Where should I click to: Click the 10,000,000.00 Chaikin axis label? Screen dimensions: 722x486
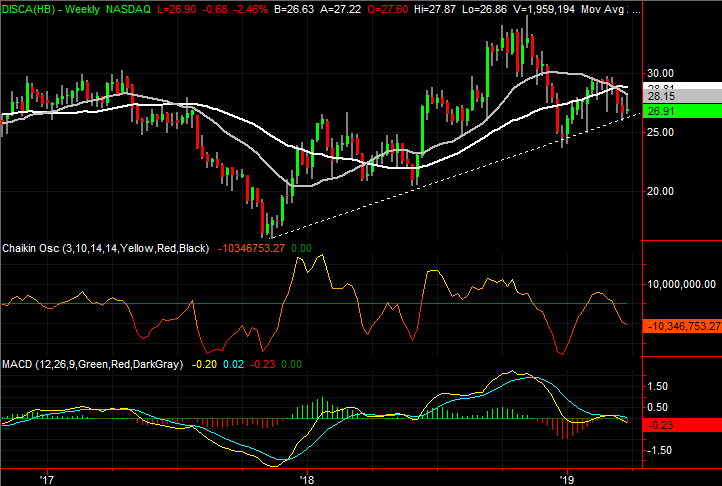[680, 284]
